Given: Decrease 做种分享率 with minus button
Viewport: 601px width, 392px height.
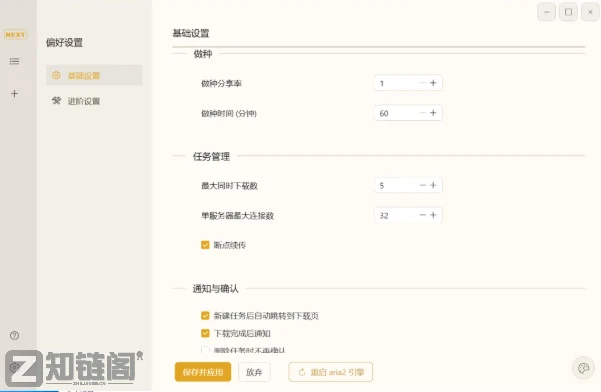Looking at the screenshot, I should pos(423,83).
